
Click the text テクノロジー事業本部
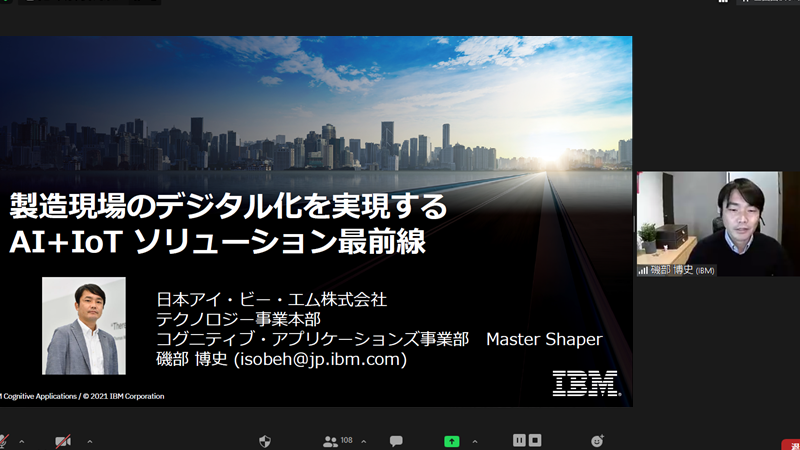[239, 319]
